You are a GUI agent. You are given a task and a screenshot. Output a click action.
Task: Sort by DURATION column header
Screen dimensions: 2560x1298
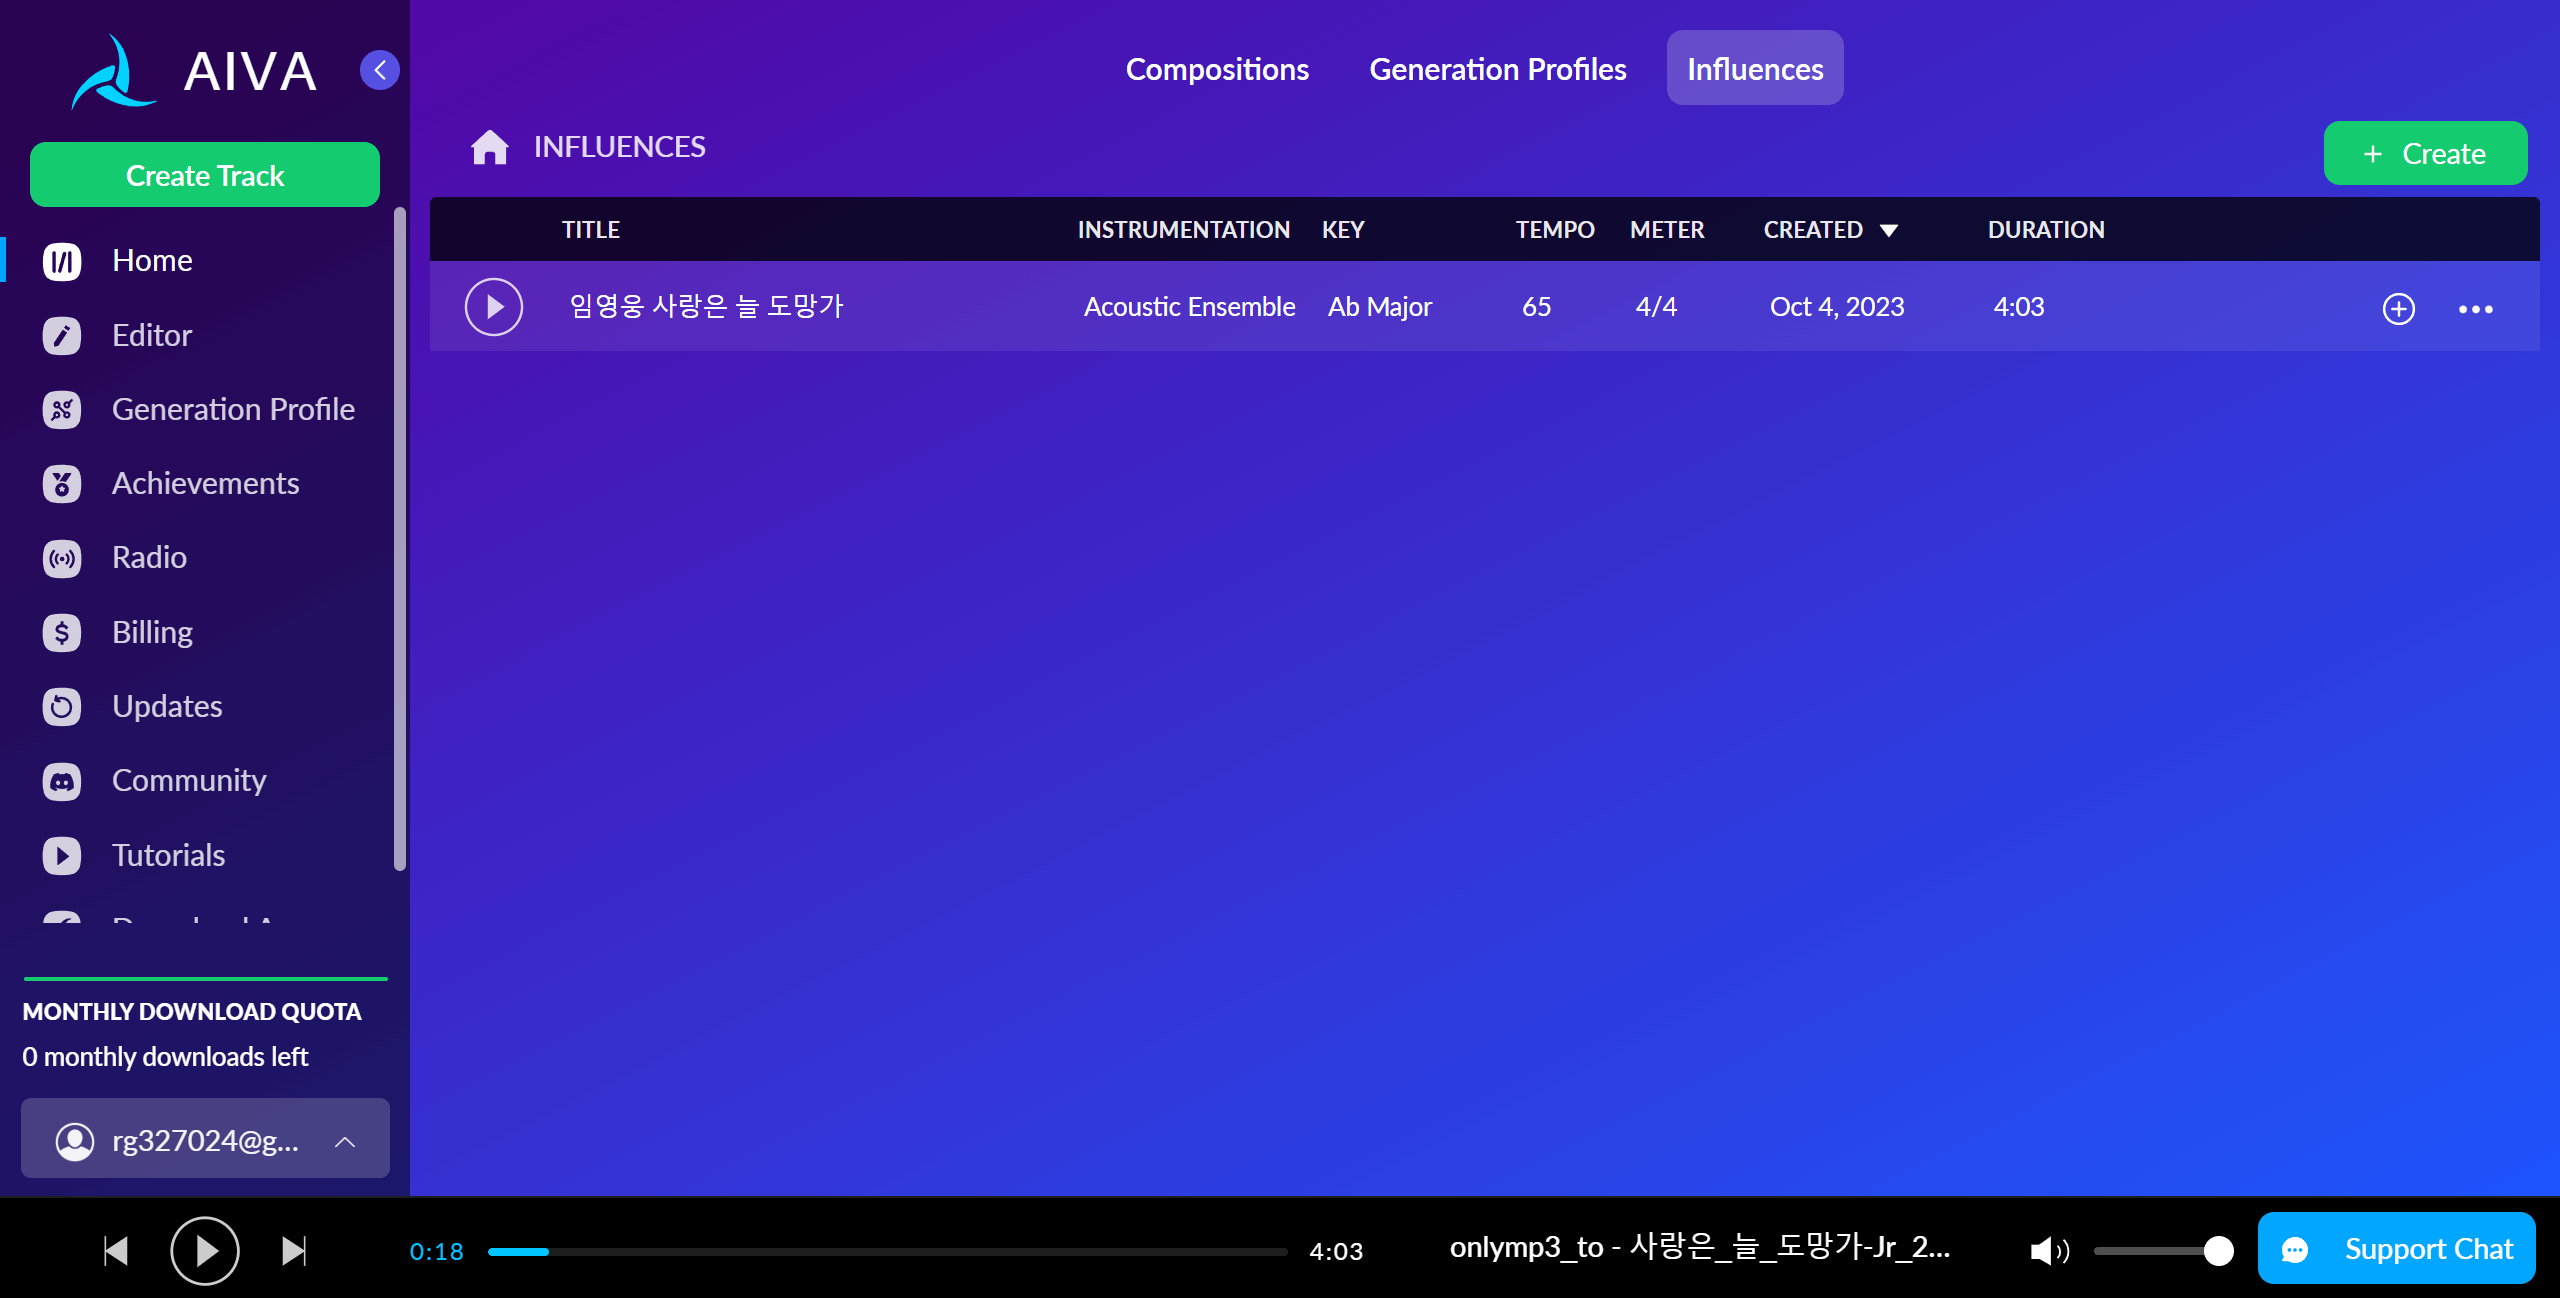click(x=2046, y=230)
